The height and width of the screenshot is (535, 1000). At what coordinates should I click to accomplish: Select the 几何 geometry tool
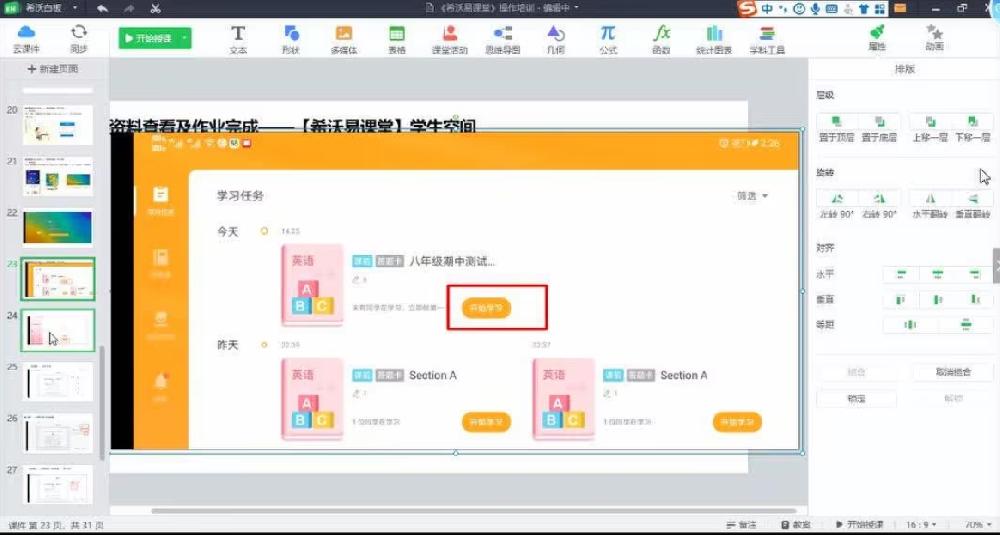(555, 40)
